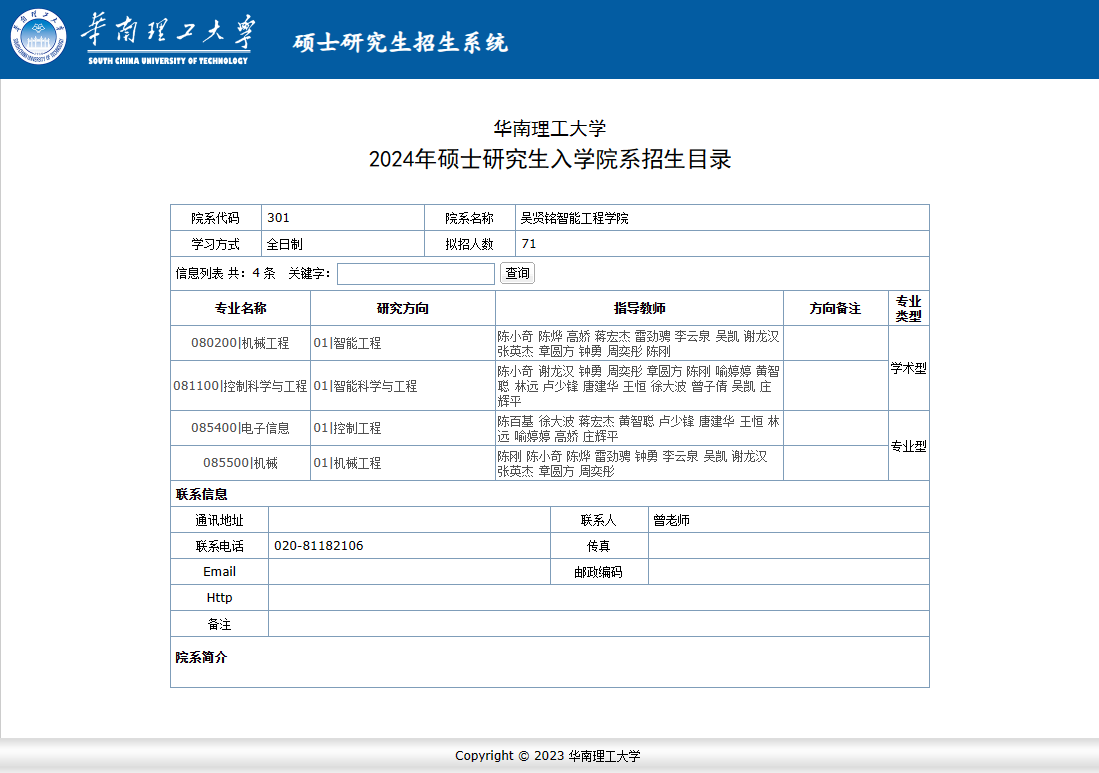Screen dimensions: 1099x773
Task: Click the 吴贤铭智能工程学院 department name
Action: pyautogui.click(x=574, y=218)
